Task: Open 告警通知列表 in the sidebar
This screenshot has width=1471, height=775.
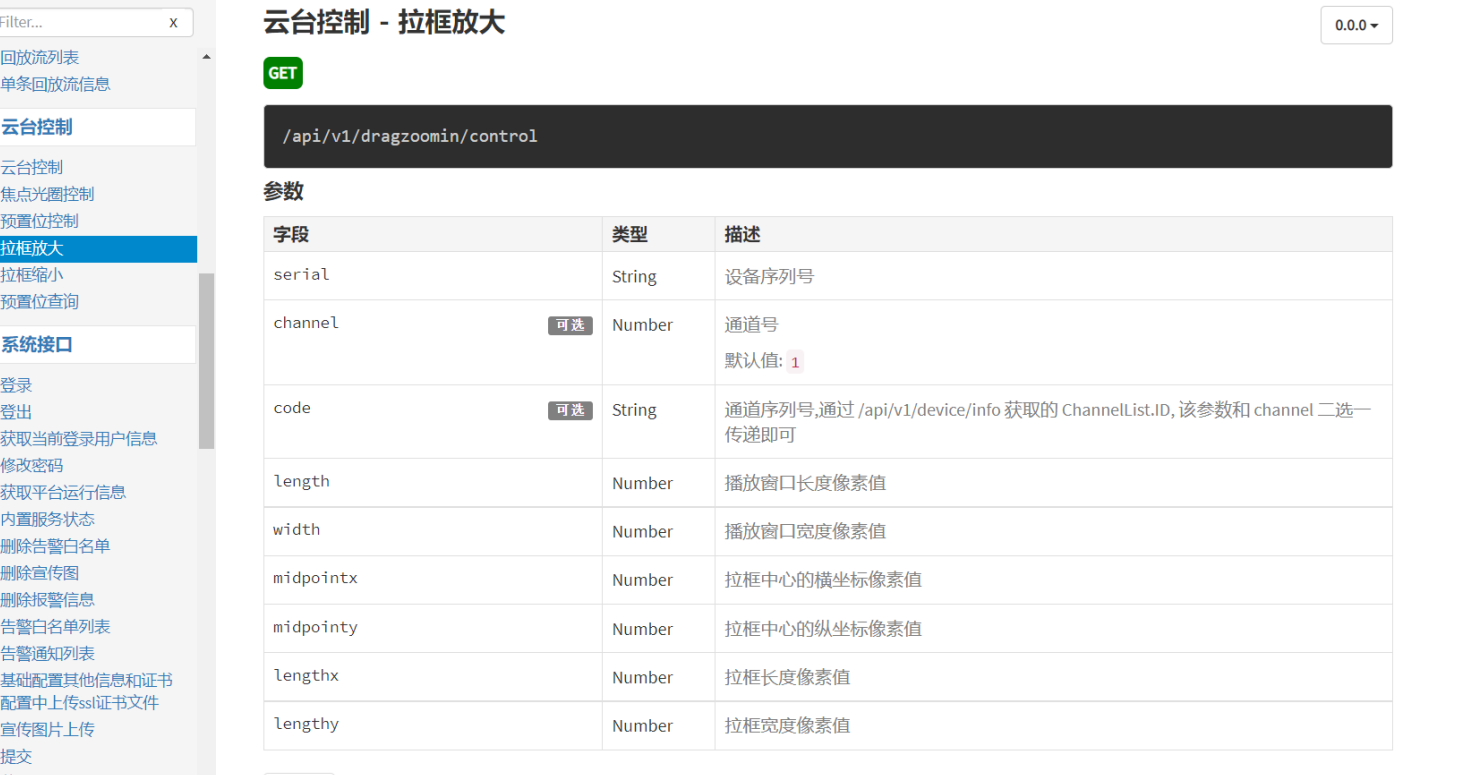Action: 47,654
